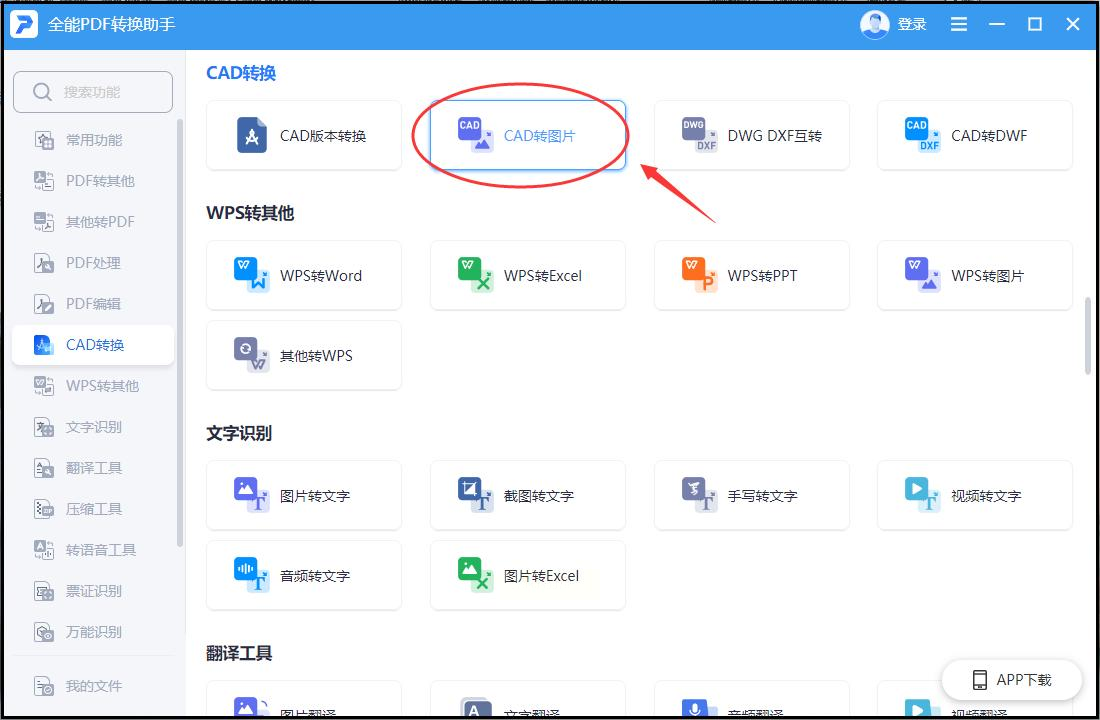Start 图片转文字 recognition
This screenshot has width=1100, height=720.
coord(304,495)
